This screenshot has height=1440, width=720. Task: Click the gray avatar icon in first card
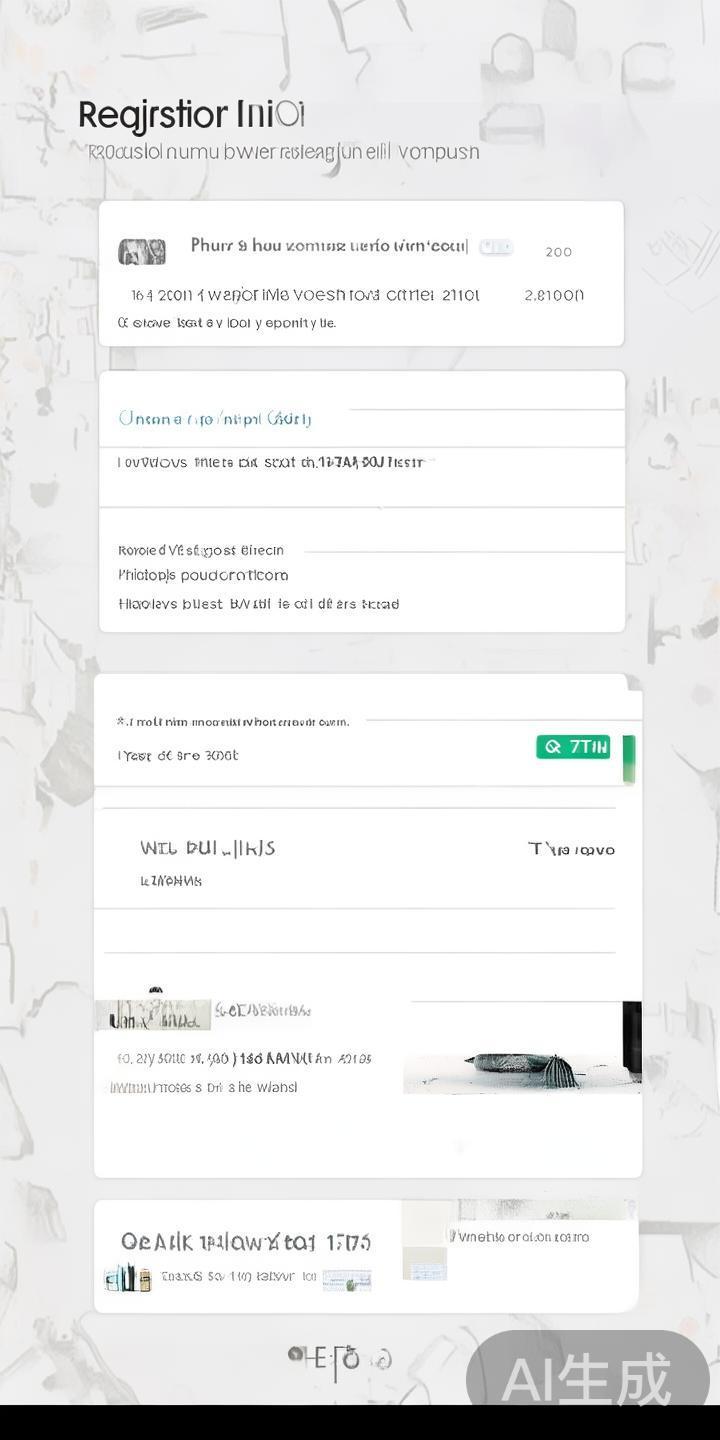coord(142,252)
